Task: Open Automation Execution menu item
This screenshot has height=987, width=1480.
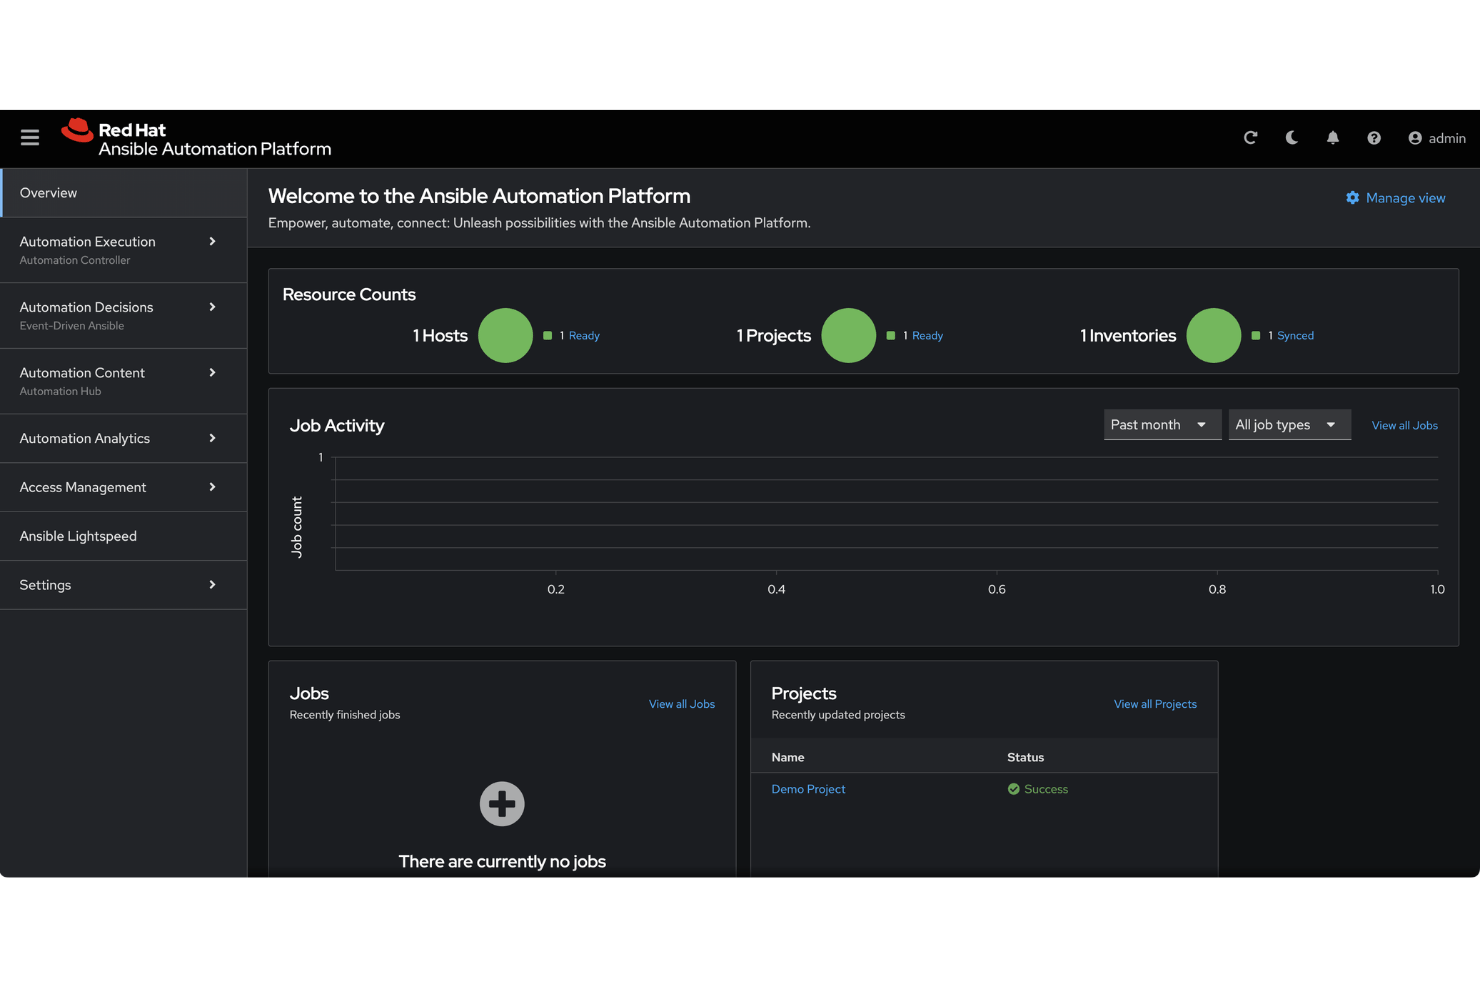Action: (x=124, y=250)
